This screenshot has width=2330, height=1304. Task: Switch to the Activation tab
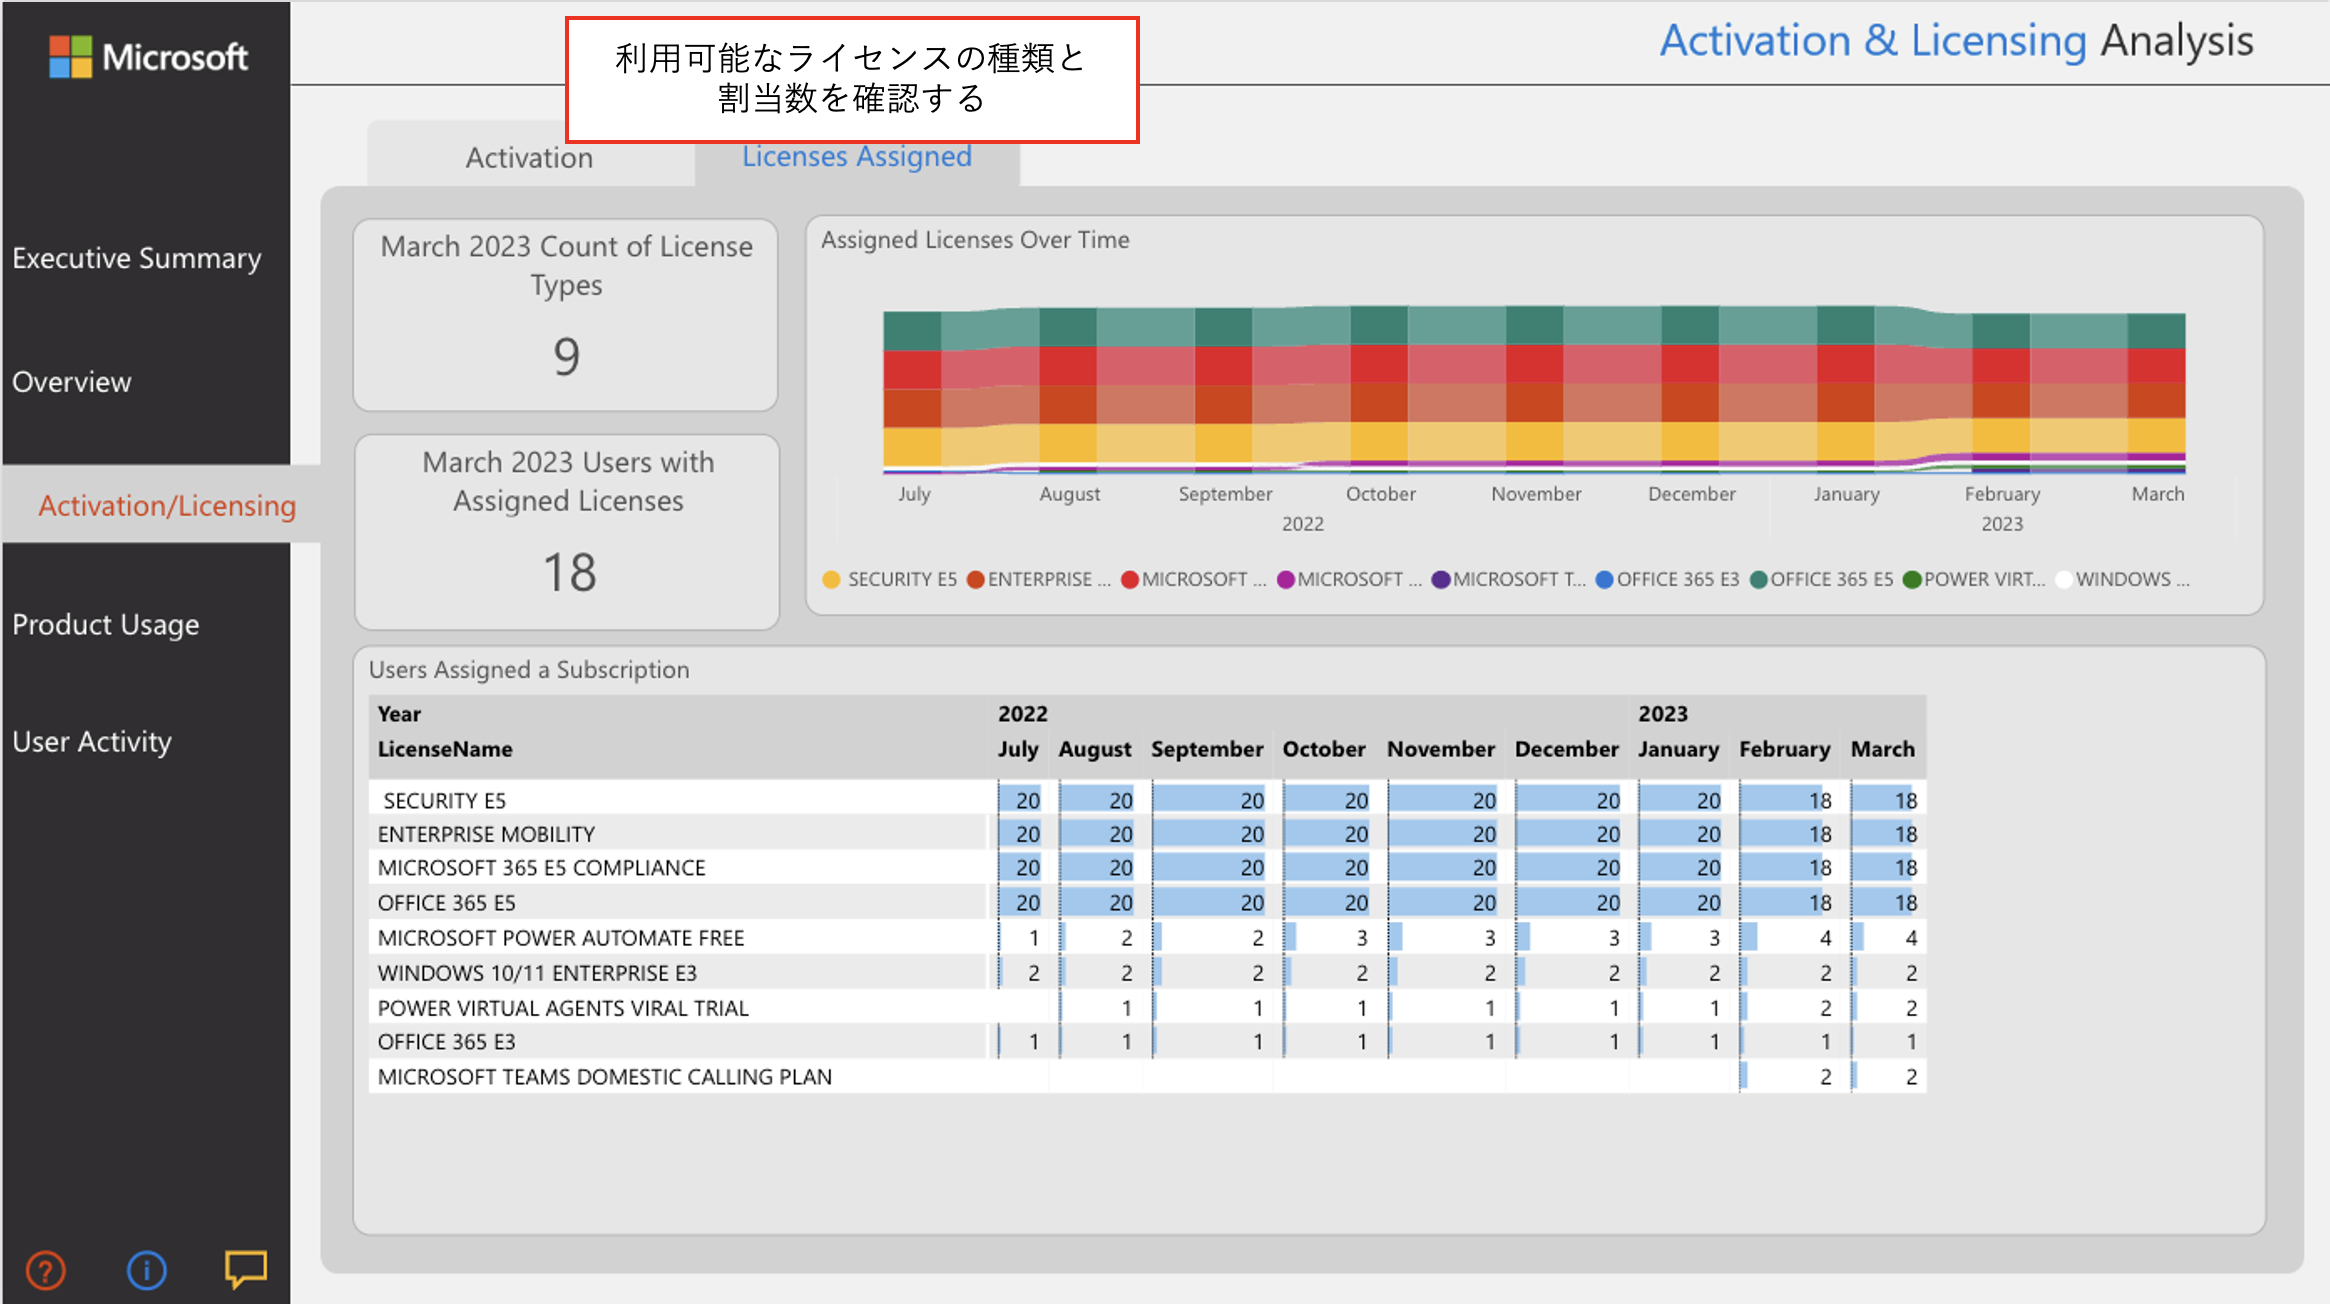coord(529,157)
